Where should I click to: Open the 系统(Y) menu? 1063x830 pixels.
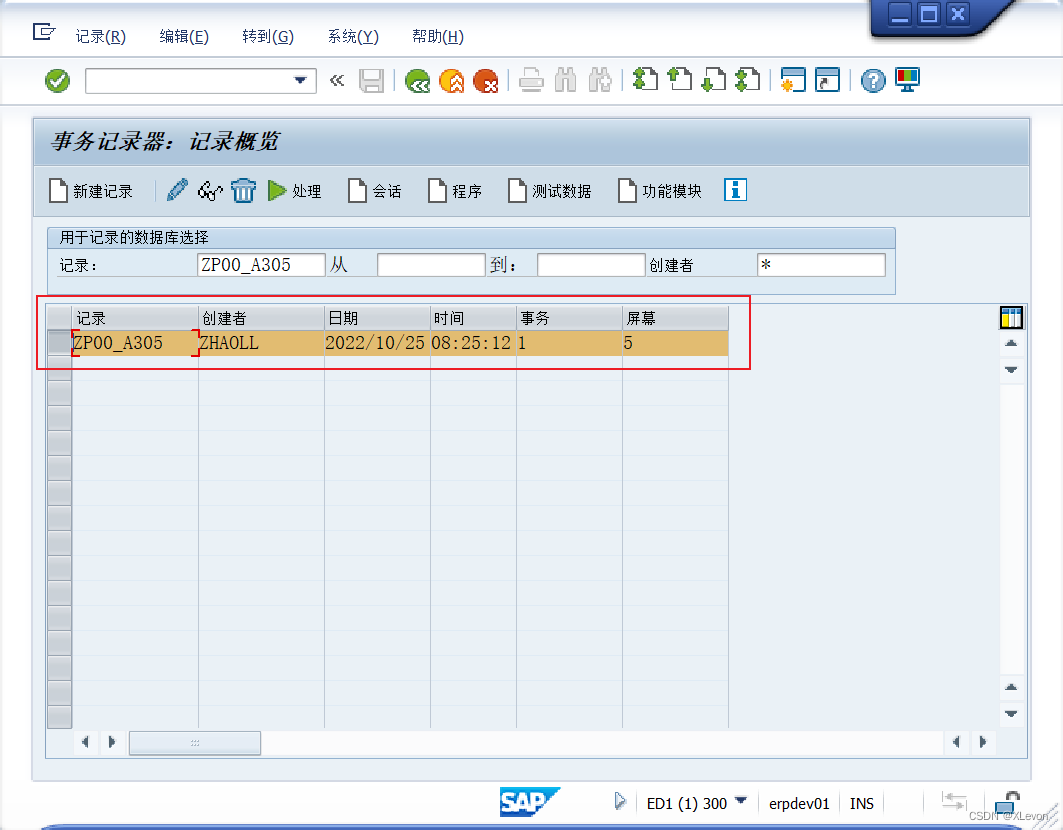coord(351,36)
